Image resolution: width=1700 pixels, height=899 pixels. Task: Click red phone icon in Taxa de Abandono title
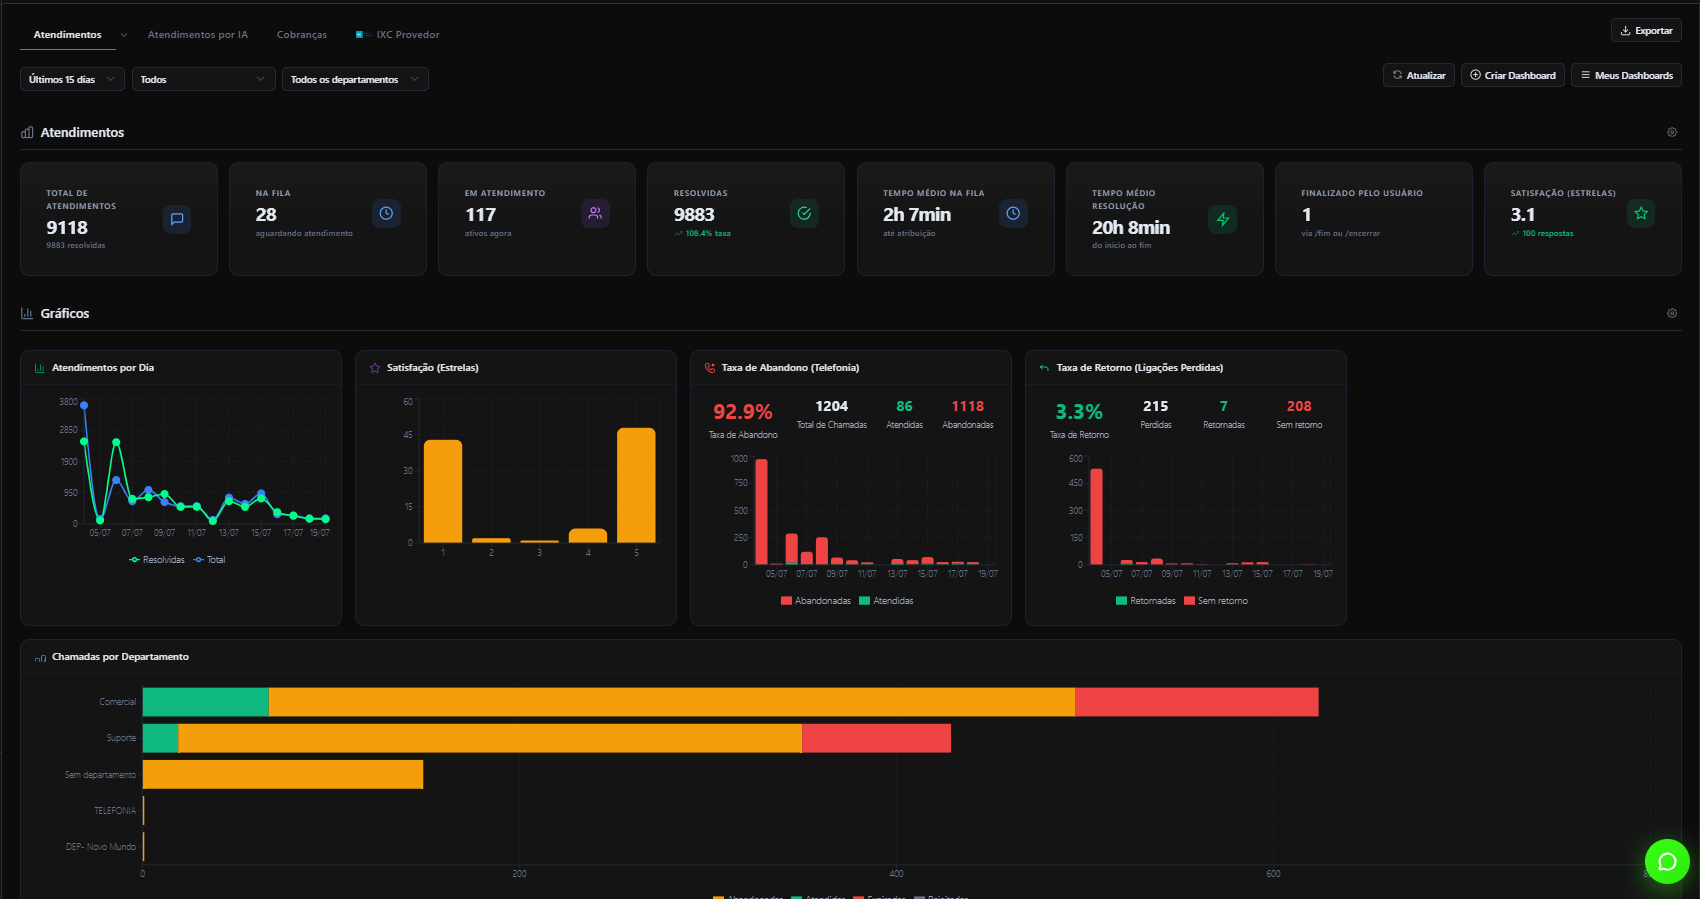point(710,368)
